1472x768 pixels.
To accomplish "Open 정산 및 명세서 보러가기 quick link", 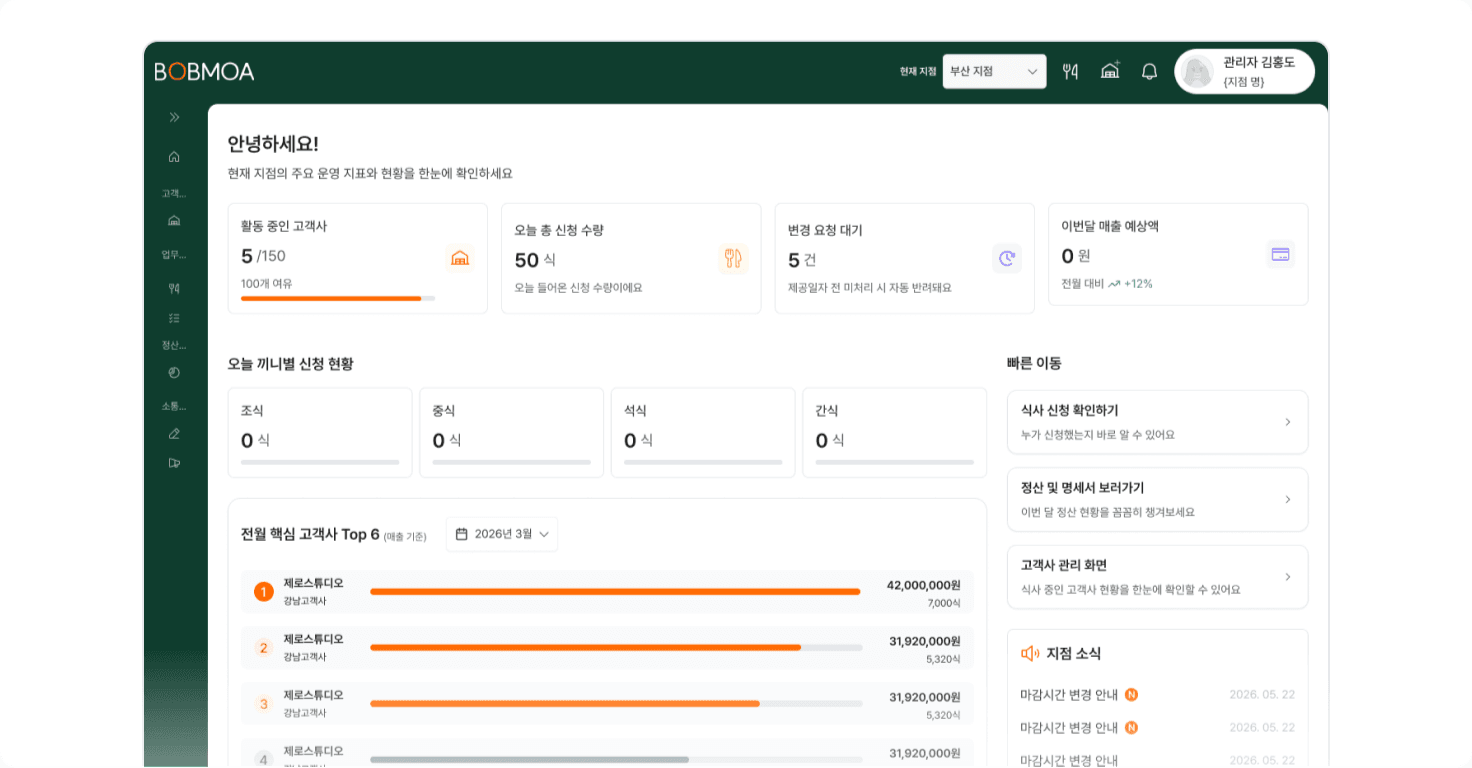I will tap(1157, 499).
